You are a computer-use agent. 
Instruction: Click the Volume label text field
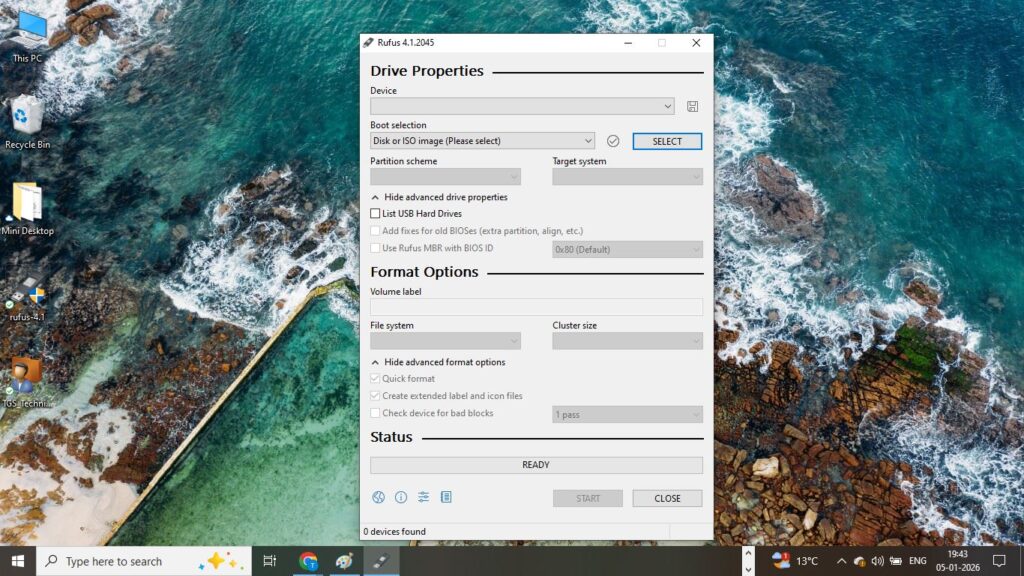point(536,307)
